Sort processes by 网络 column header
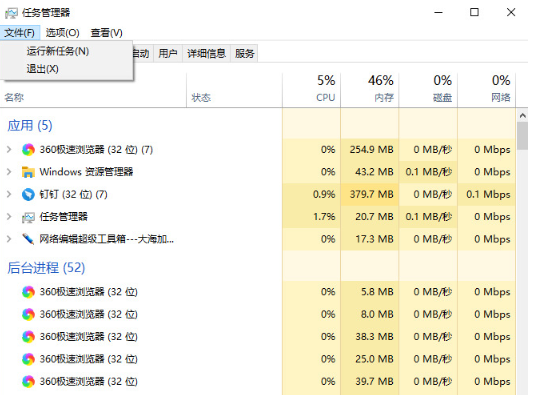 click(486, 89)
